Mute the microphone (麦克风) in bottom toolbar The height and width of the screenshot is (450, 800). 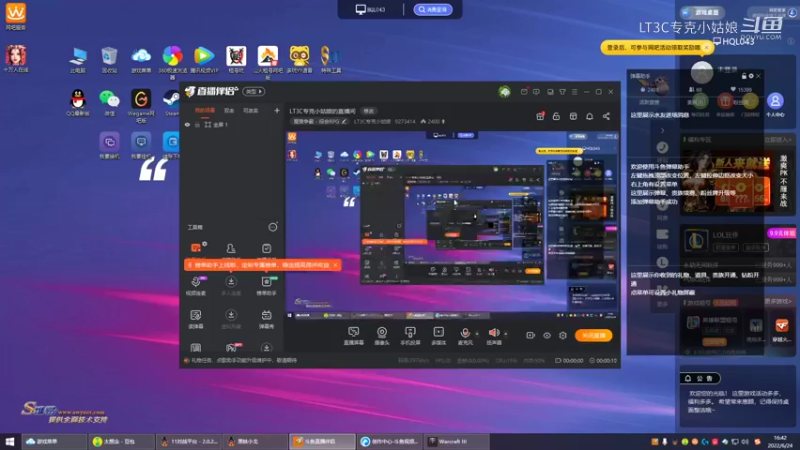pyautogui.click(x=465, y=336)
